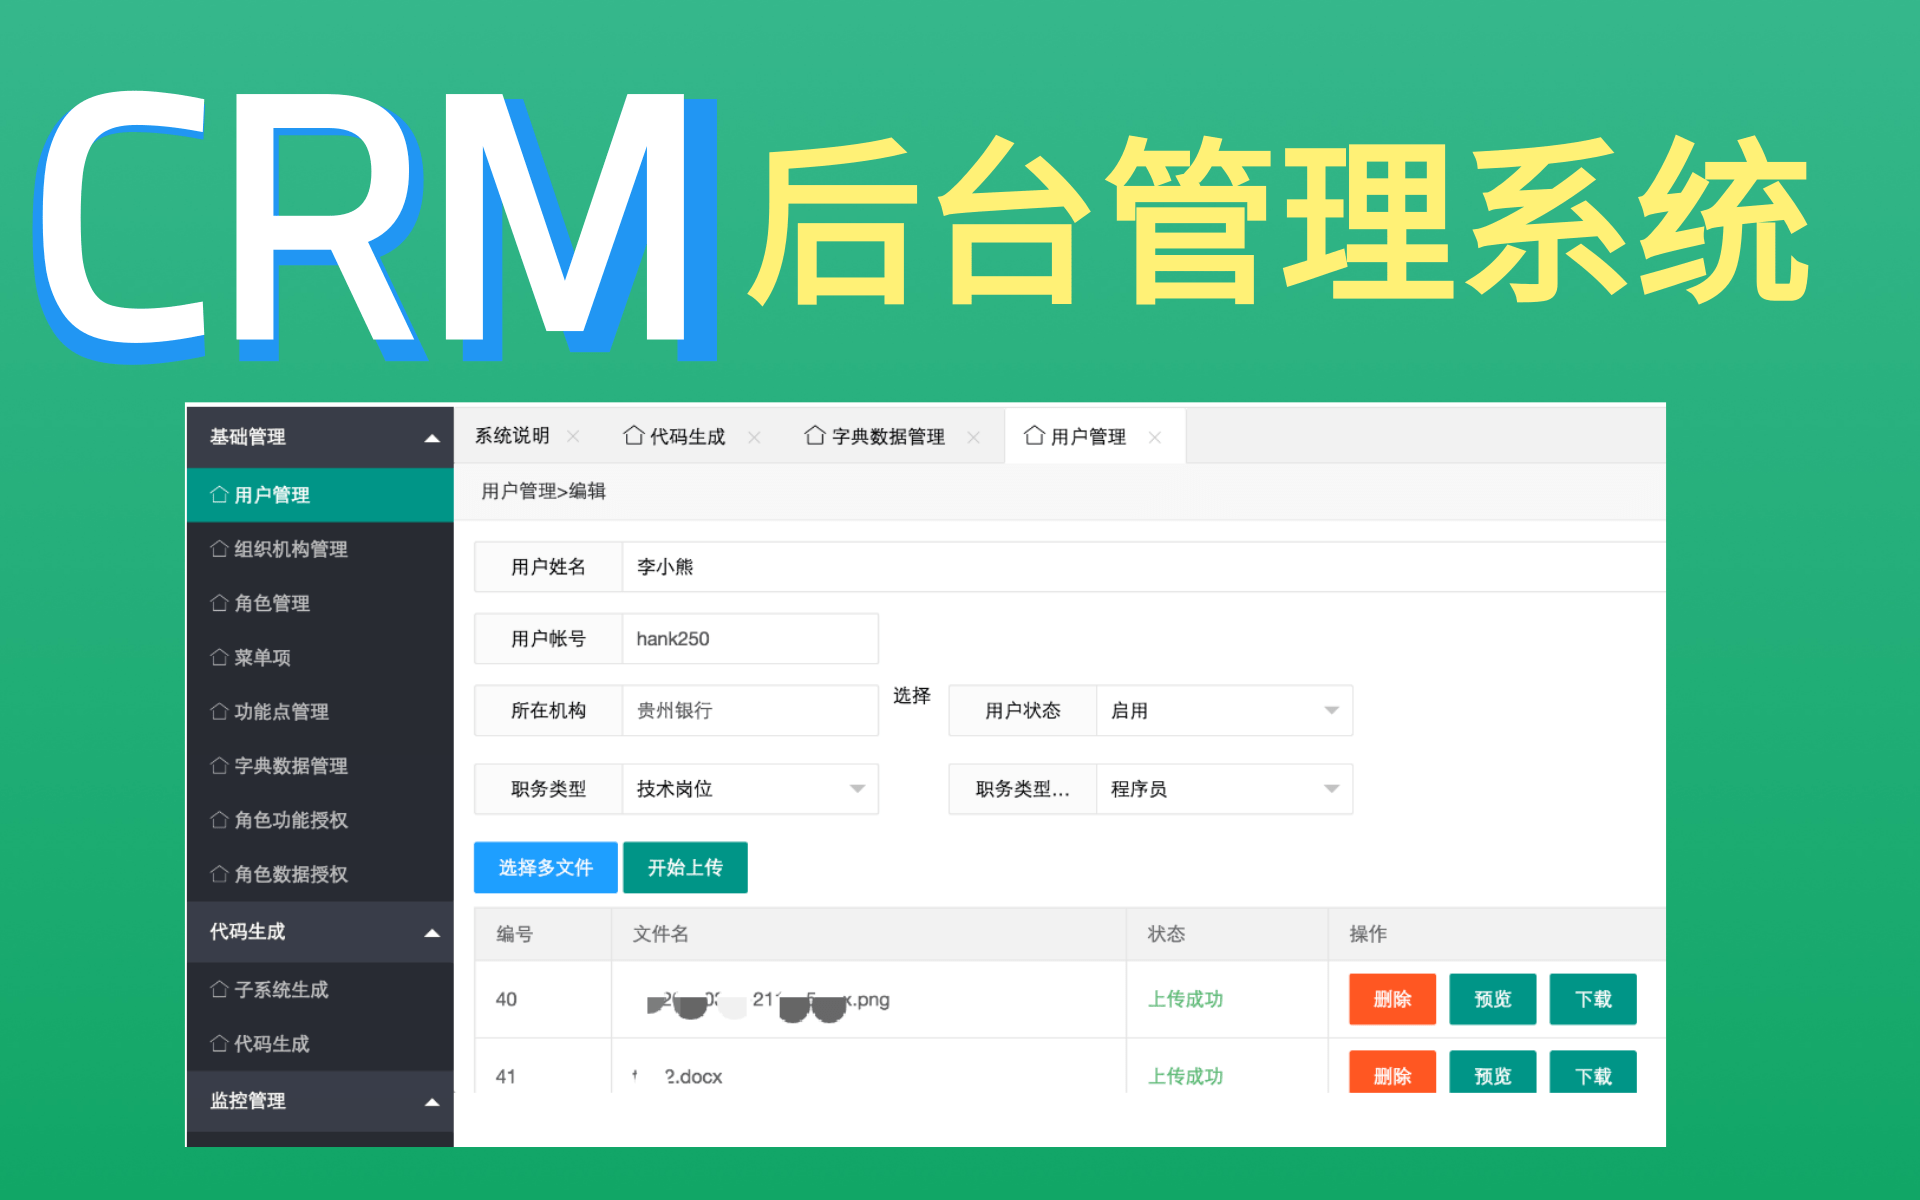Click the home icon beside 功能点管理
Screen dimensions: 1920x1200
click(x=219, y=711)
